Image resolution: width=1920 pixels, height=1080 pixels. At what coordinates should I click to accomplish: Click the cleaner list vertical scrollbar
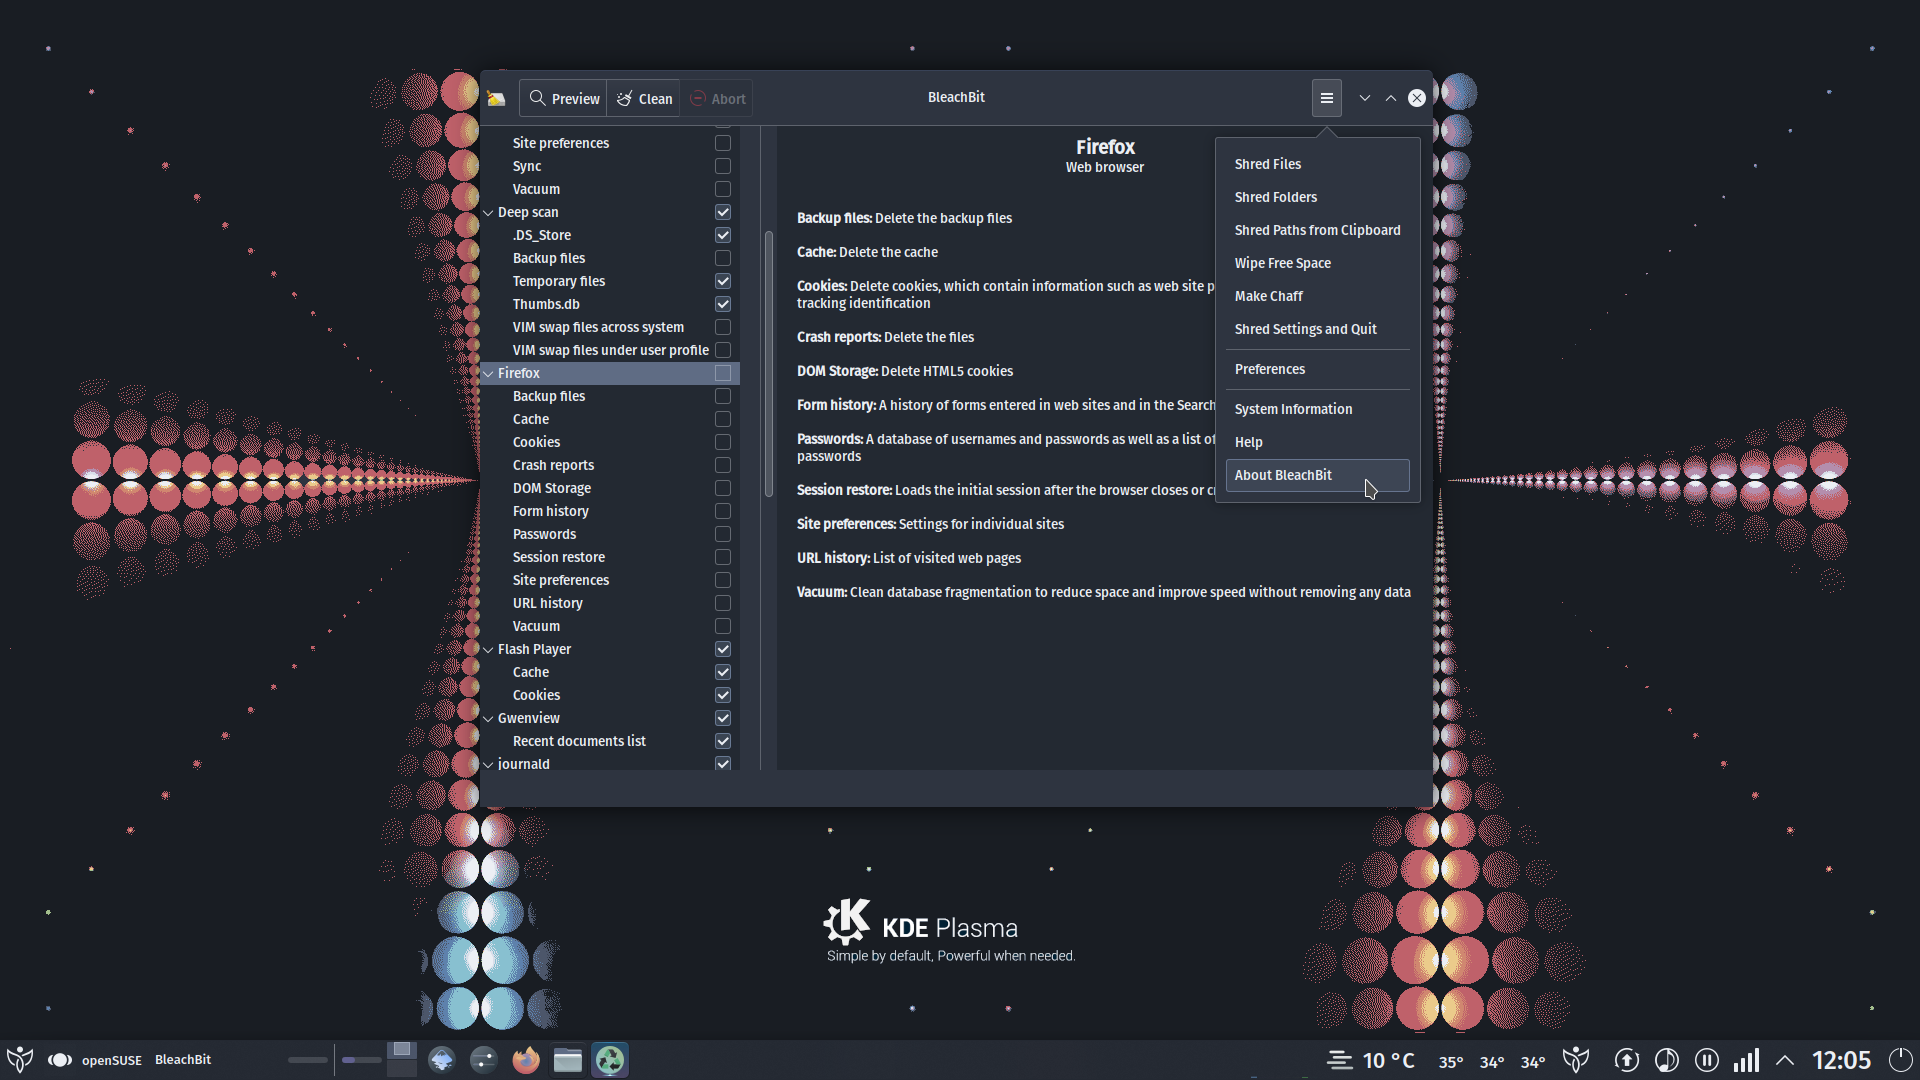point(768,365)
